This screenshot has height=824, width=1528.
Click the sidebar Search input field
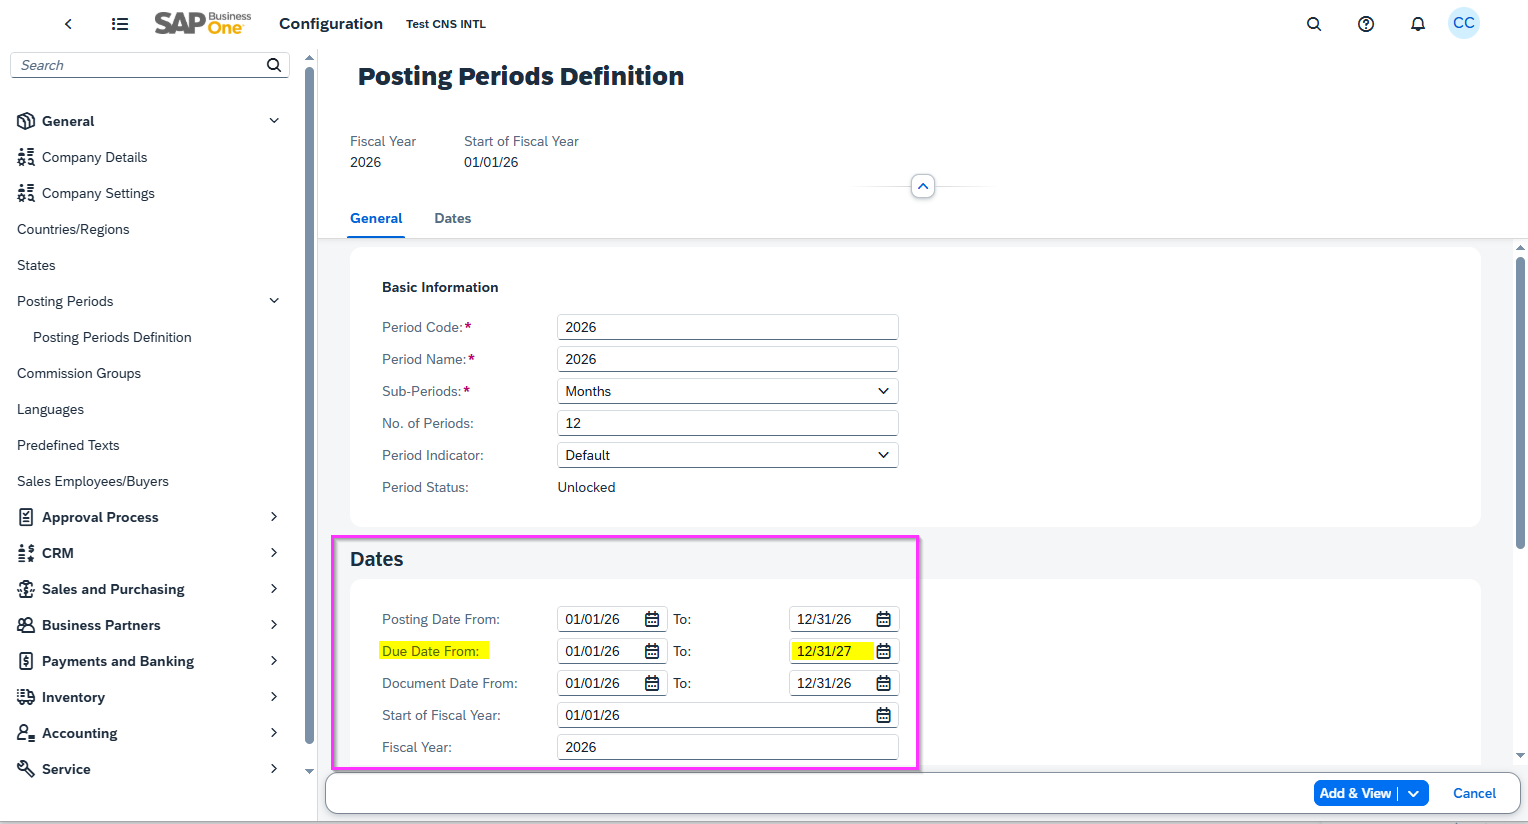tap(140, 64)
